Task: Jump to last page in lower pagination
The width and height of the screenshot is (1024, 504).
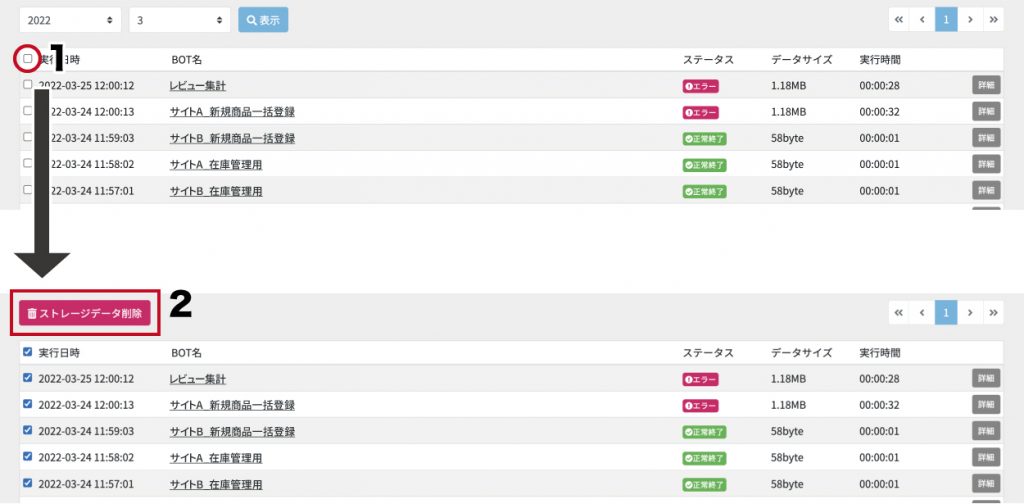Action: tap(993, 313)
